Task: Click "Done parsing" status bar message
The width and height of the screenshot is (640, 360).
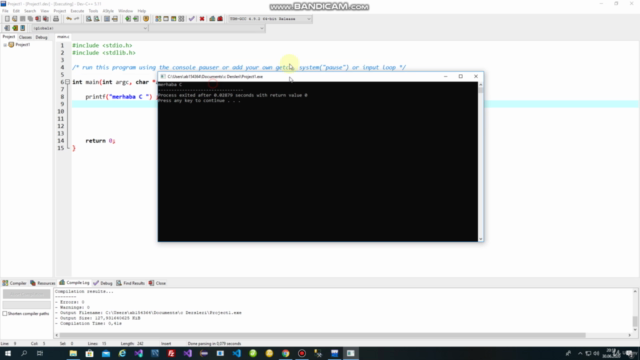Action: click(214, 344)
